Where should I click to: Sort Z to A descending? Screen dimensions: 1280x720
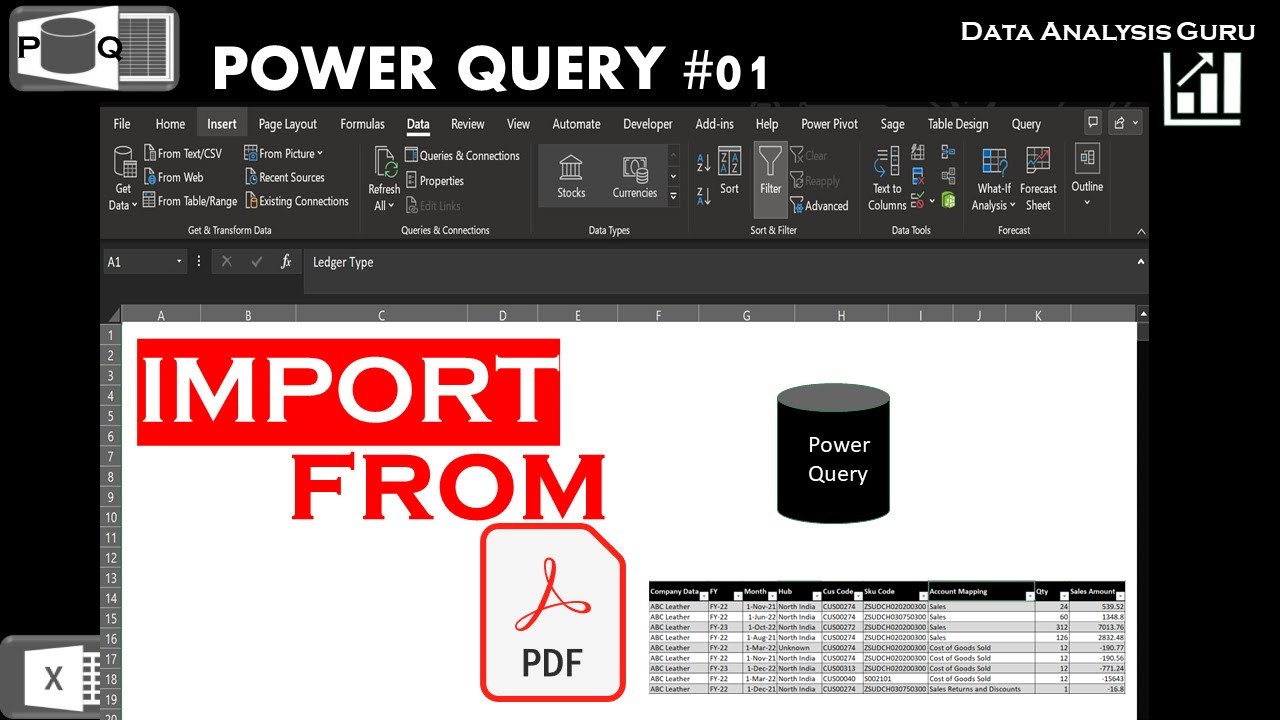[x=703, y=195]
